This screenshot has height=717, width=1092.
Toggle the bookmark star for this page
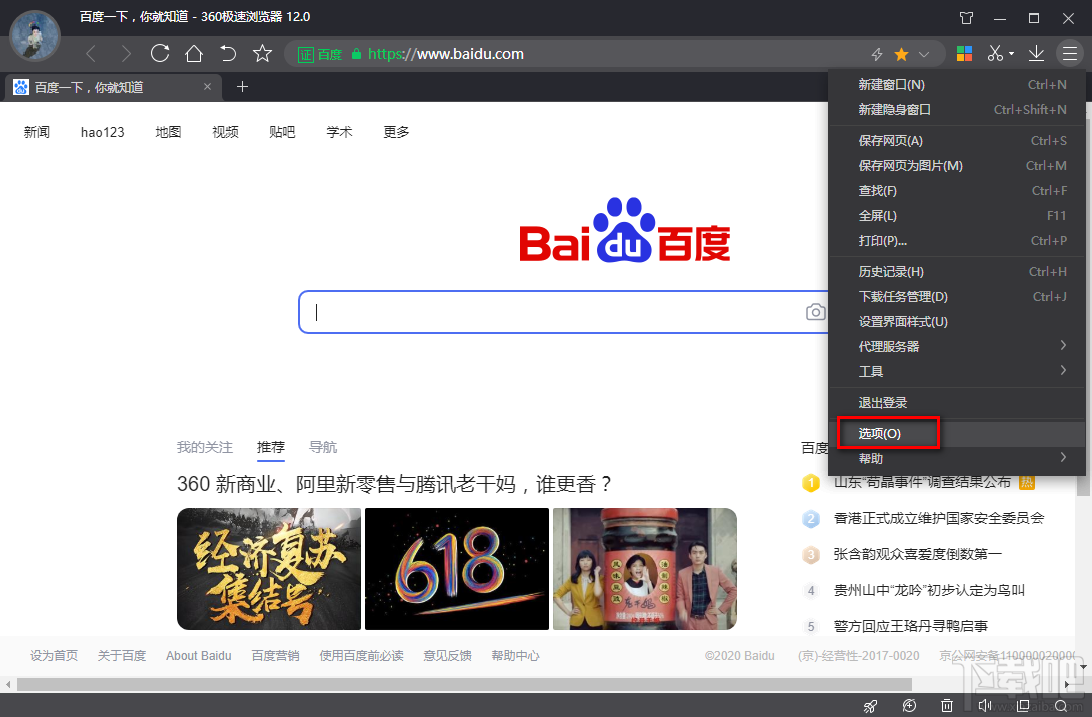pyautogui.click(x=901, y=53)
